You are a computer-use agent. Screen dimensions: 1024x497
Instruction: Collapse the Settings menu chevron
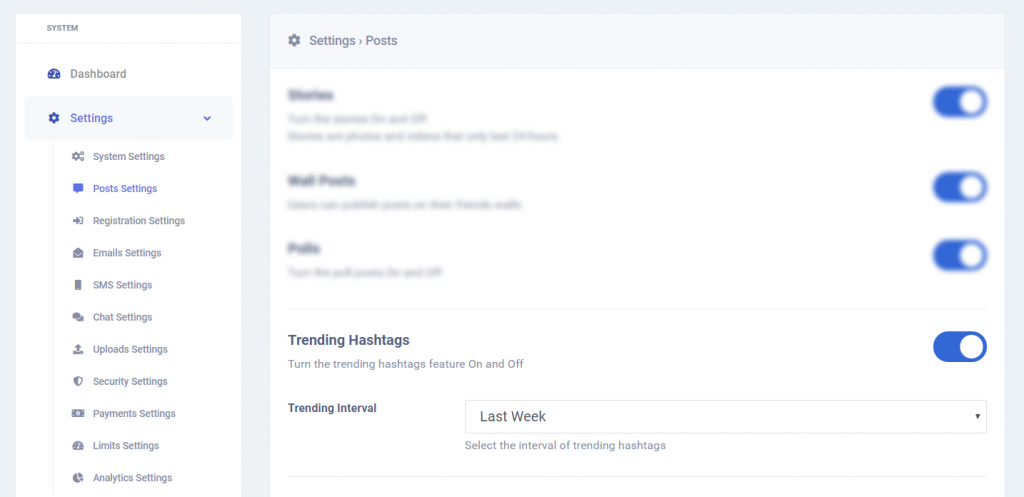[x=207, y=118]
